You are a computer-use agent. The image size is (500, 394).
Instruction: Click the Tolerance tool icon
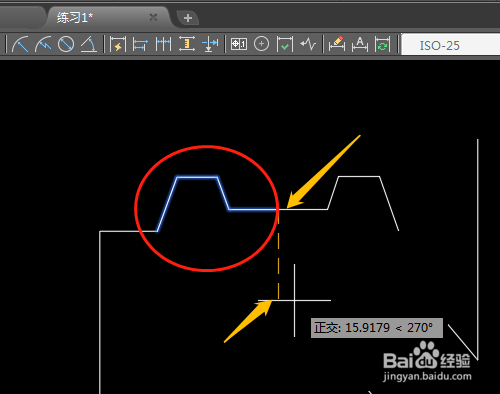click(x=239, y=44)
